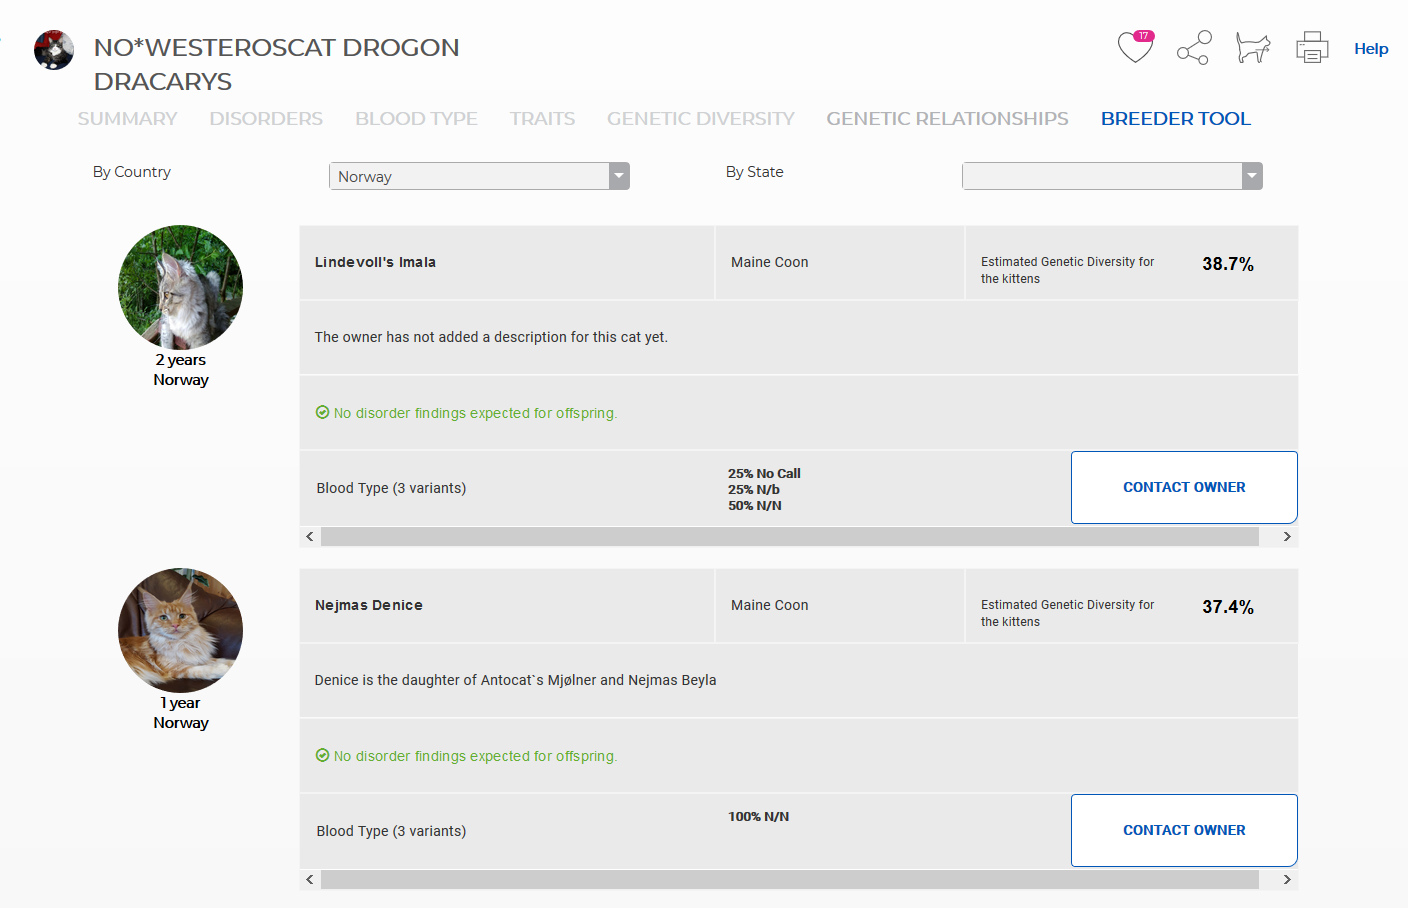Image resolution: width=1408 pixels, height=908 pixels.
Task: Contact owner of Lindevoll's Imala
Action: 1184,487
